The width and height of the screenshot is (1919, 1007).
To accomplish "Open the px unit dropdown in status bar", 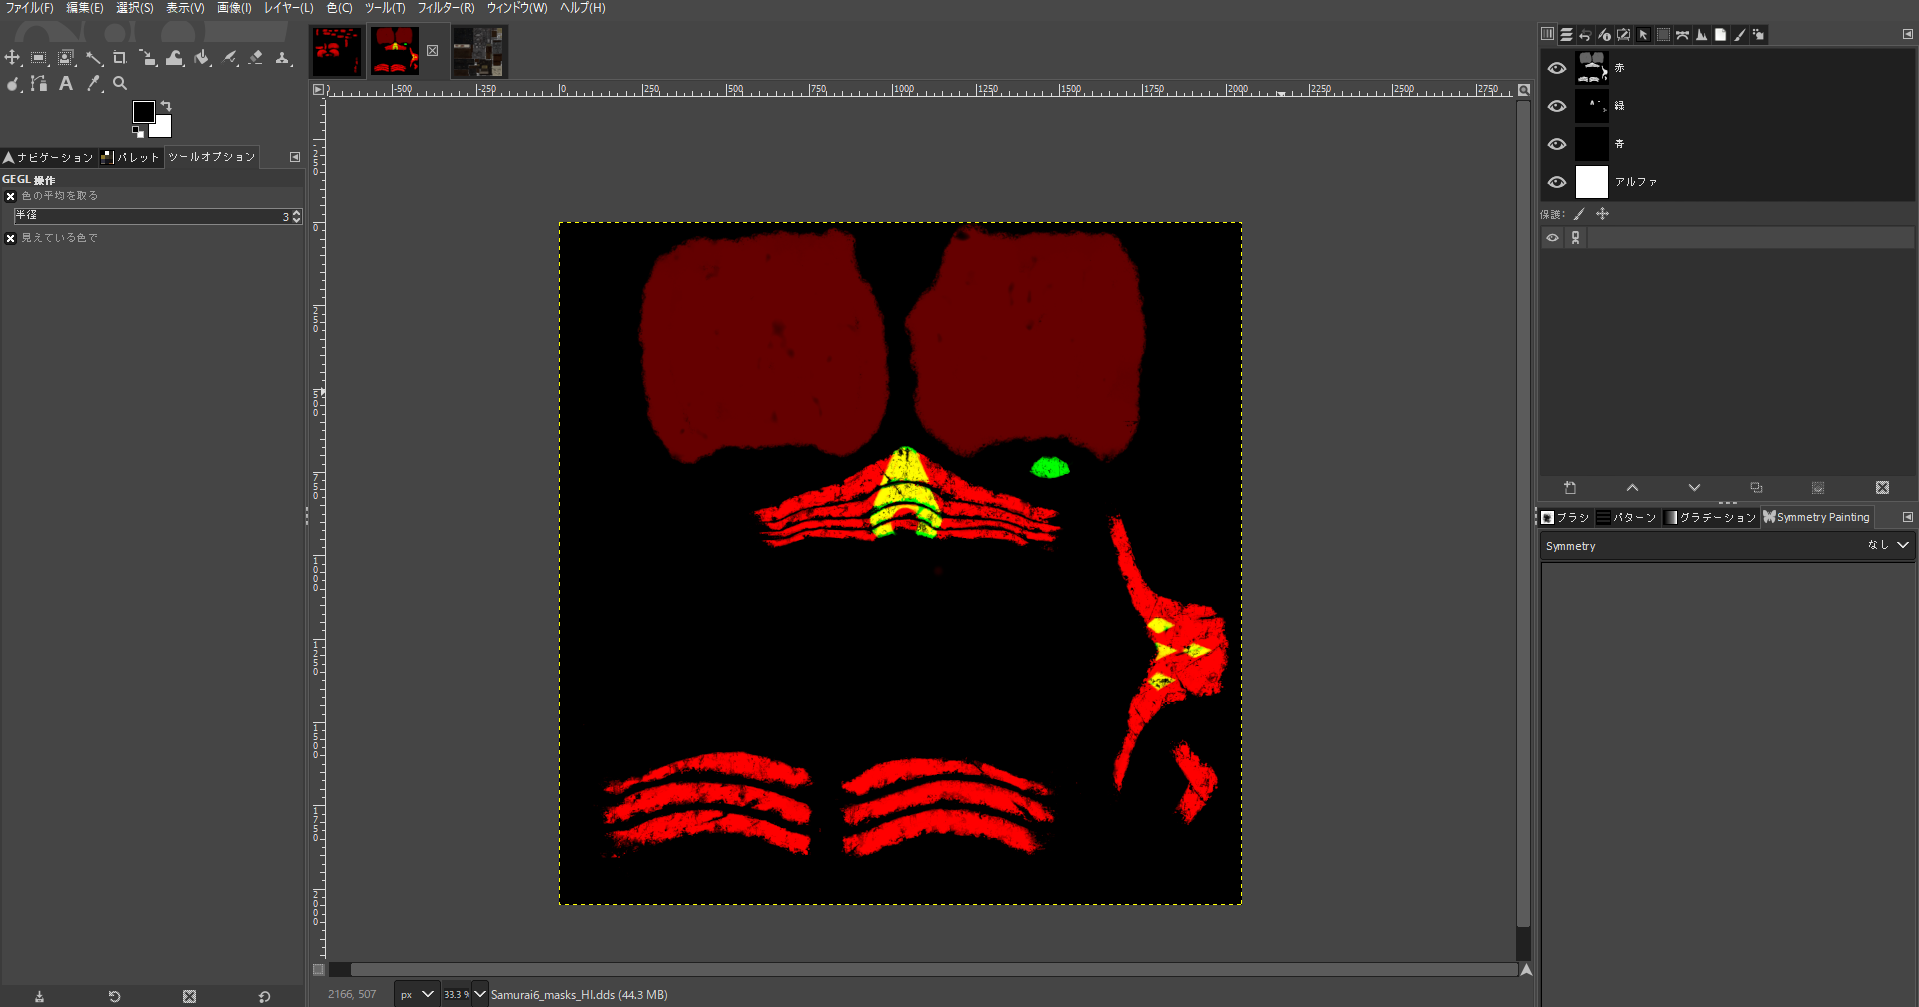I will click(417, 994).
